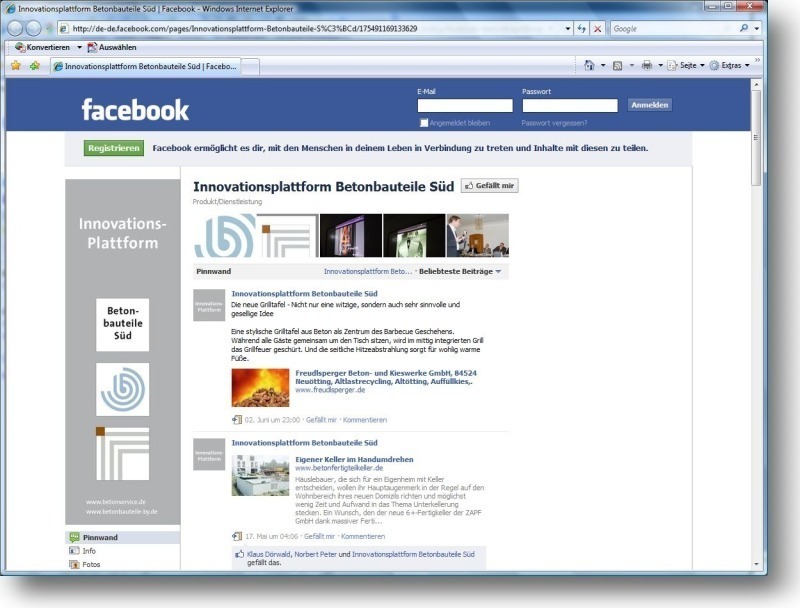Click the E-Mail input field
800x608 pixels.
[465, 106]
